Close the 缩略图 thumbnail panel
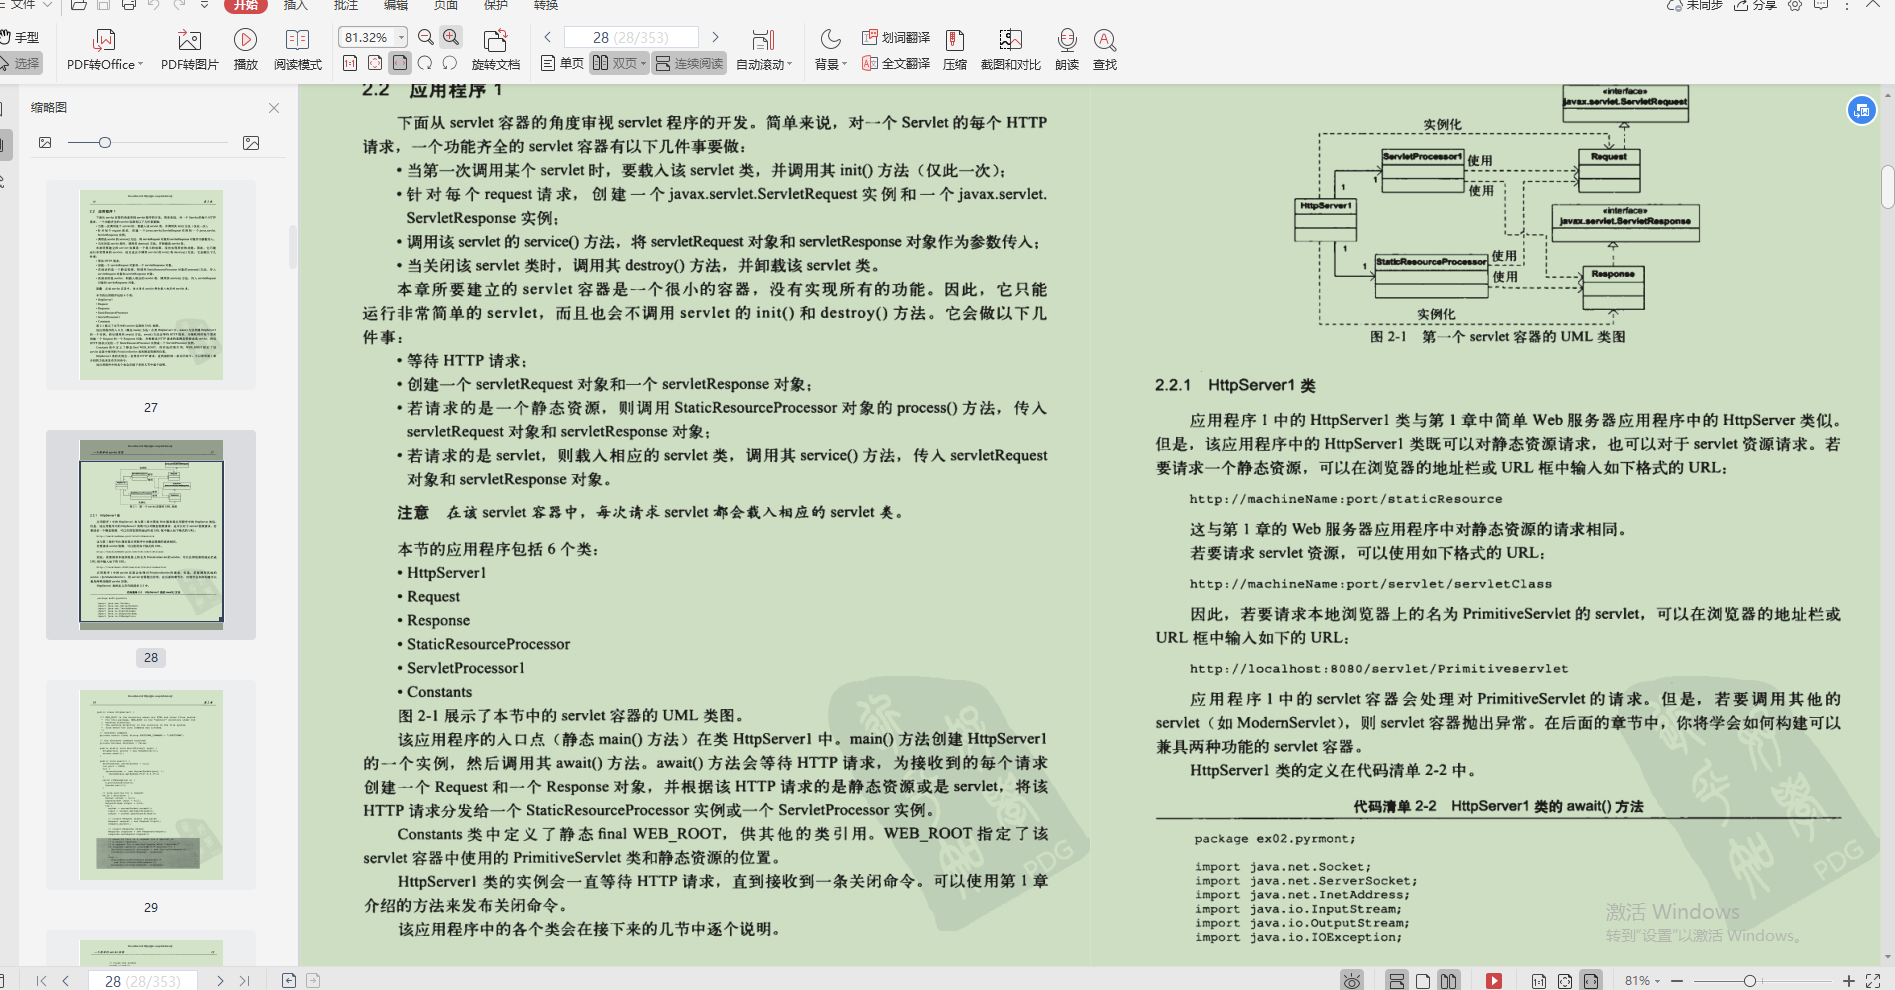This screenshot has width=1895, height=990. coord(274,108)
